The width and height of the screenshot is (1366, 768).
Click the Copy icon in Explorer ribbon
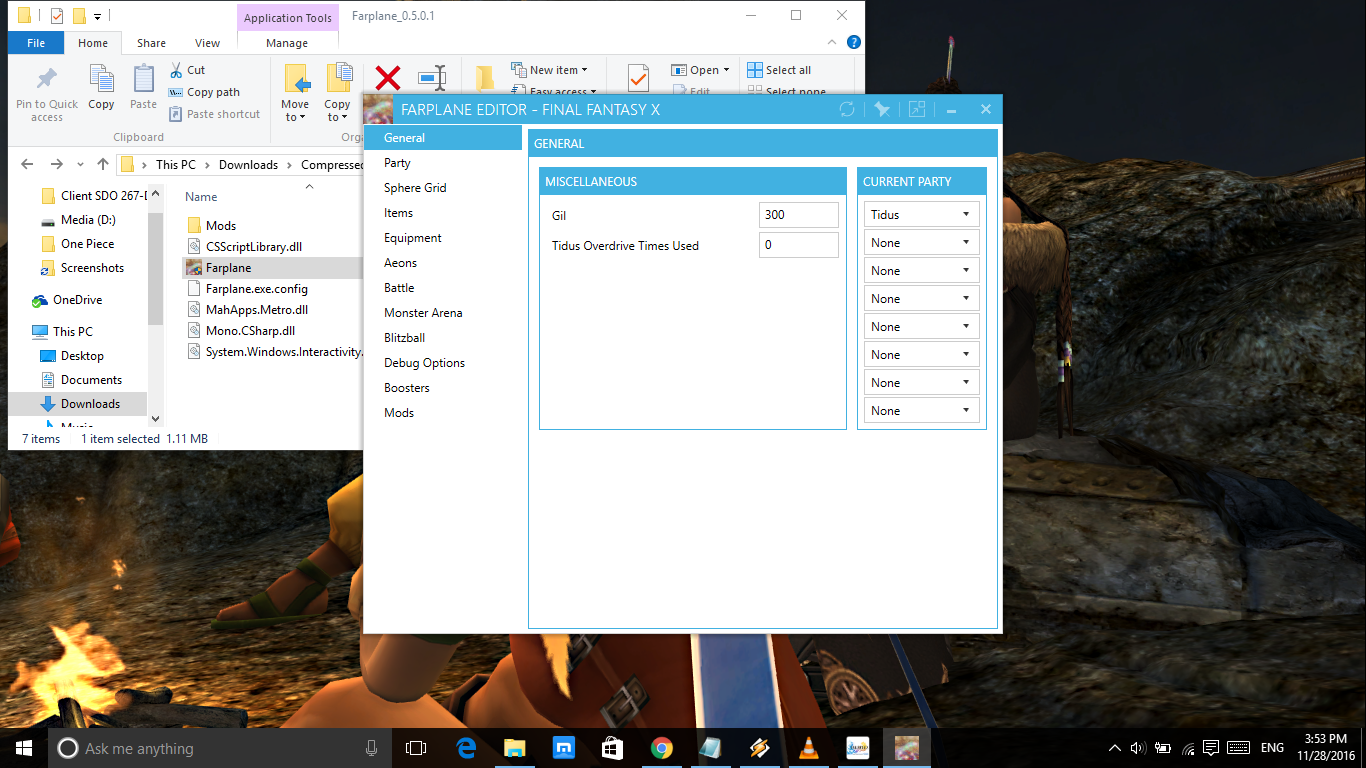coord(101,78)
